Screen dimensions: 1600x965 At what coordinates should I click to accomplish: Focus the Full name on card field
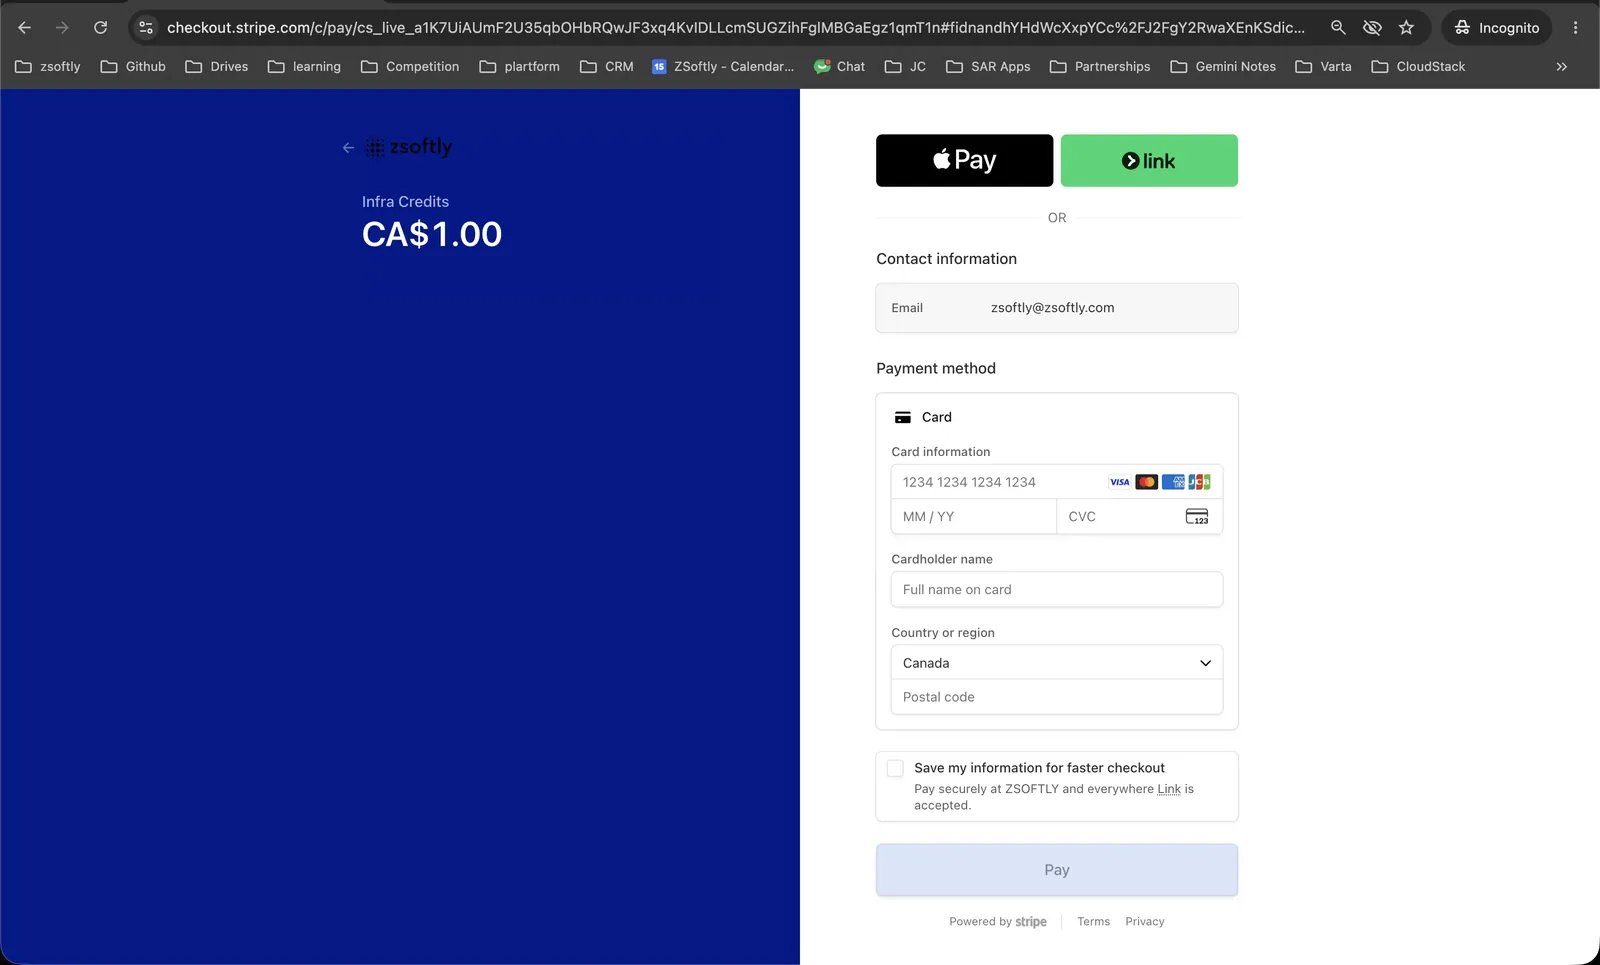(x=1057, y=590)
